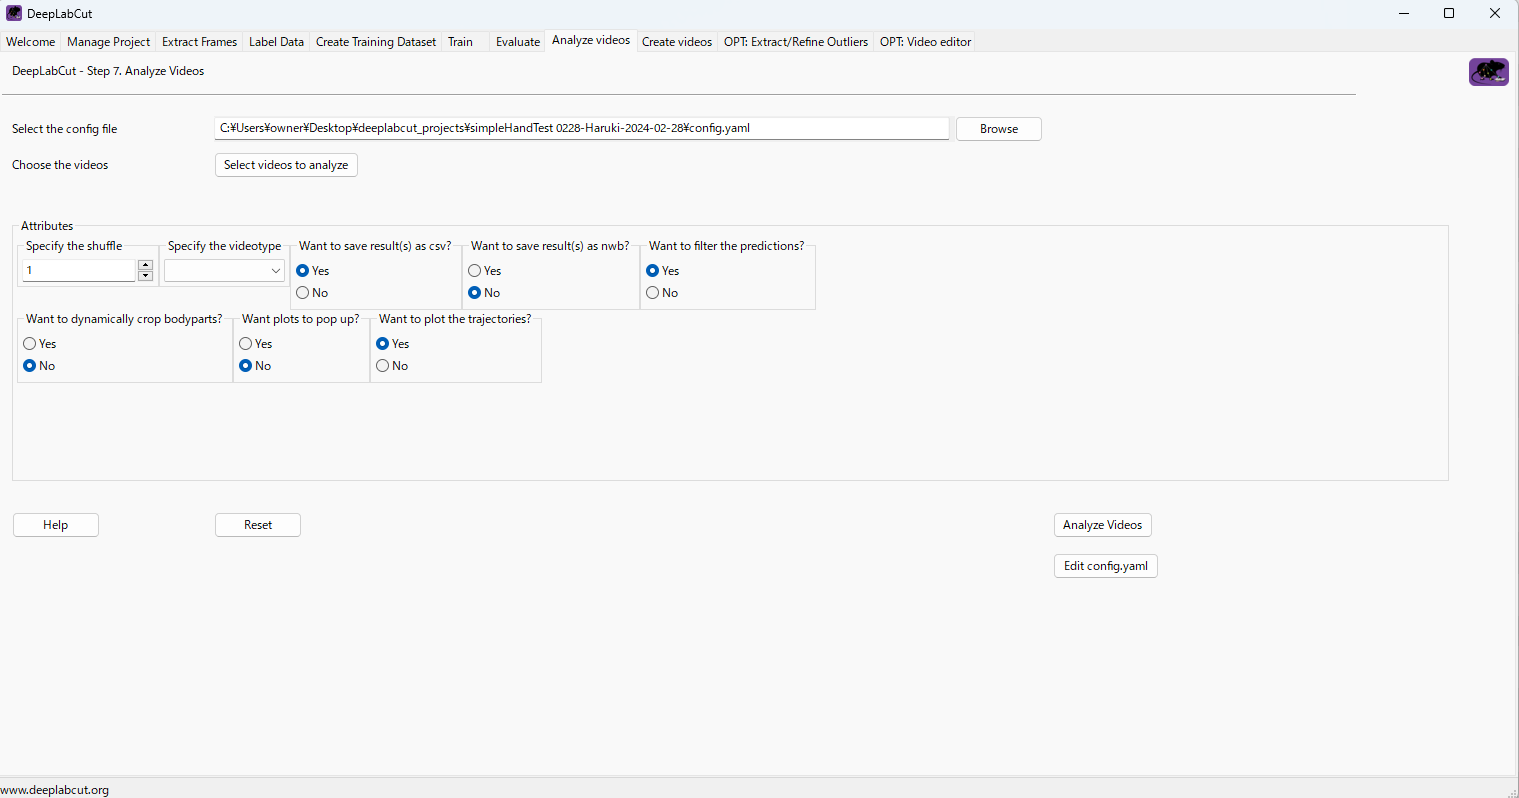The width and height of the screenshot is (1519, 798).
Task: Increase the shuffle value with up arrow
Action: [x=146, y=265]
